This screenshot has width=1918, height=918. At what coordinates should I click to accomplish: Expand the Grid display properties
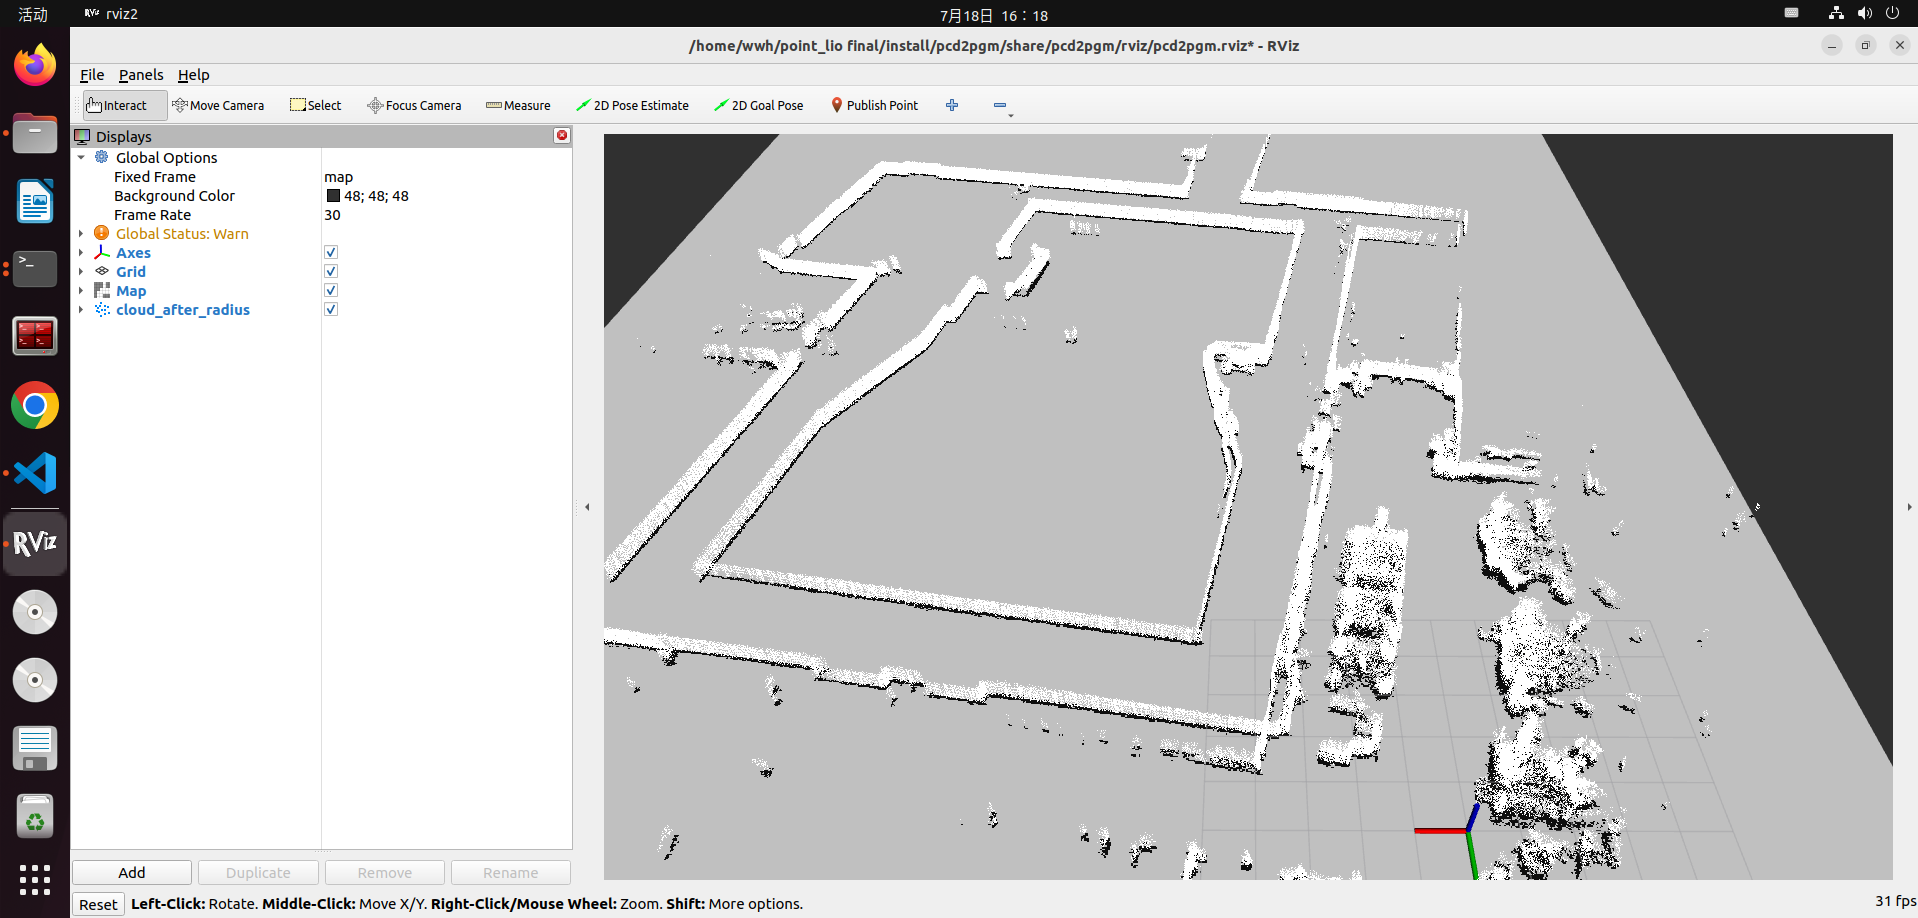tap(81, 271)
